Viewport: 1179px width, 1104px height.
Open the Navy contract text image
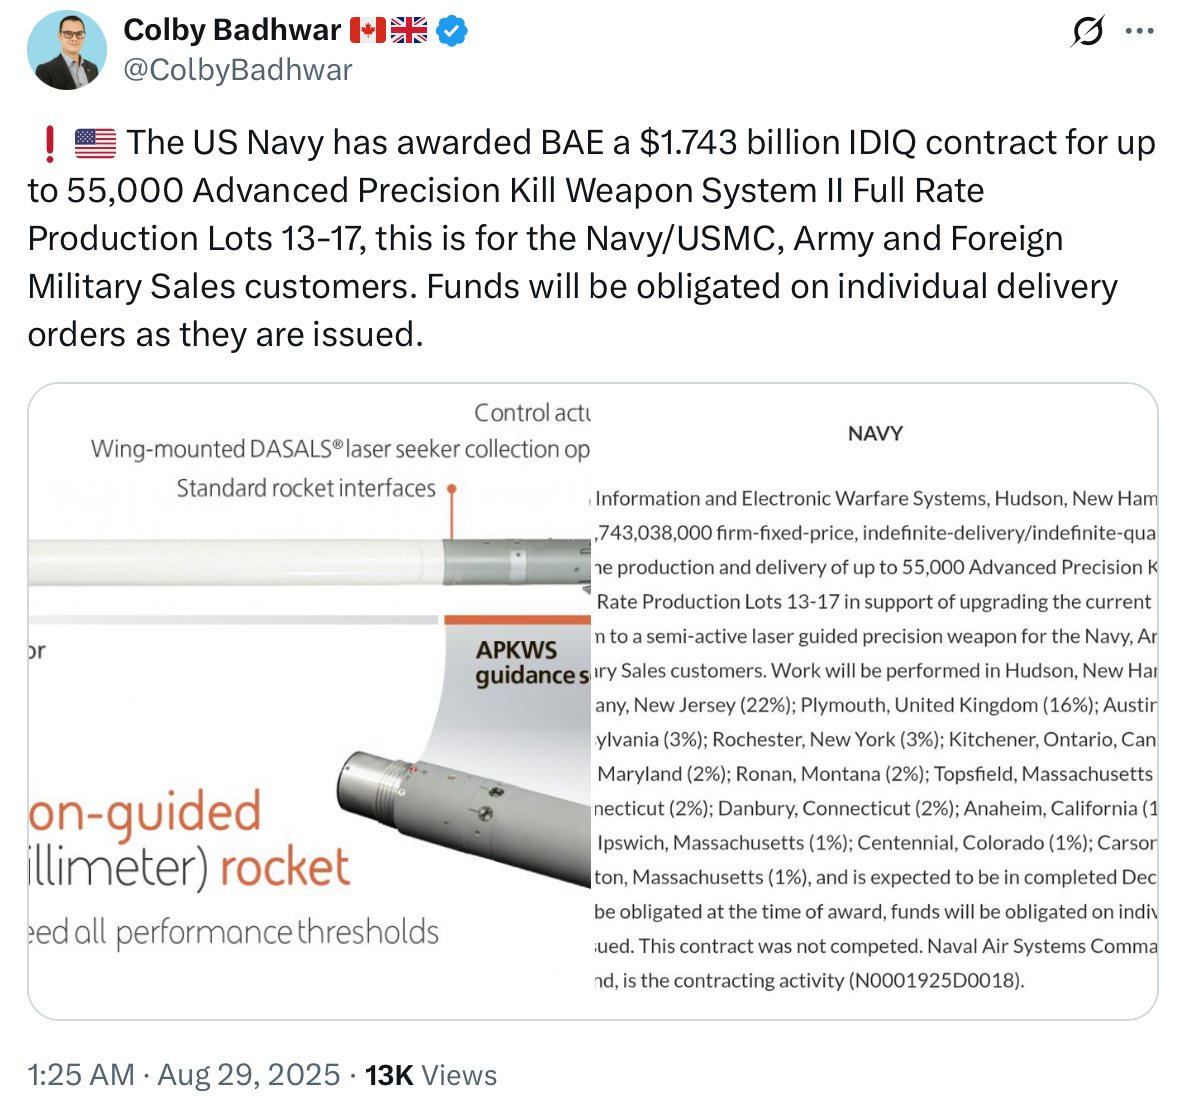pos(875,700)
